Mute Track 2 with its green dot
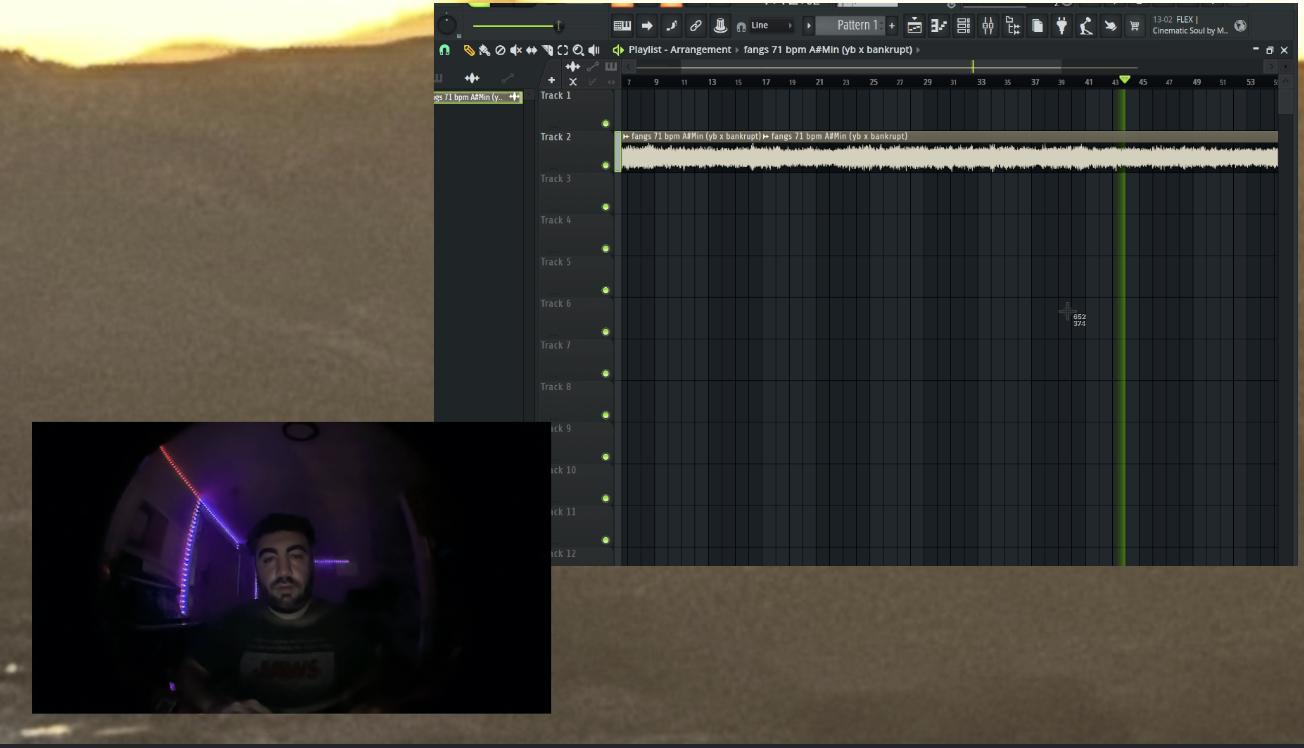 [606, 165]
